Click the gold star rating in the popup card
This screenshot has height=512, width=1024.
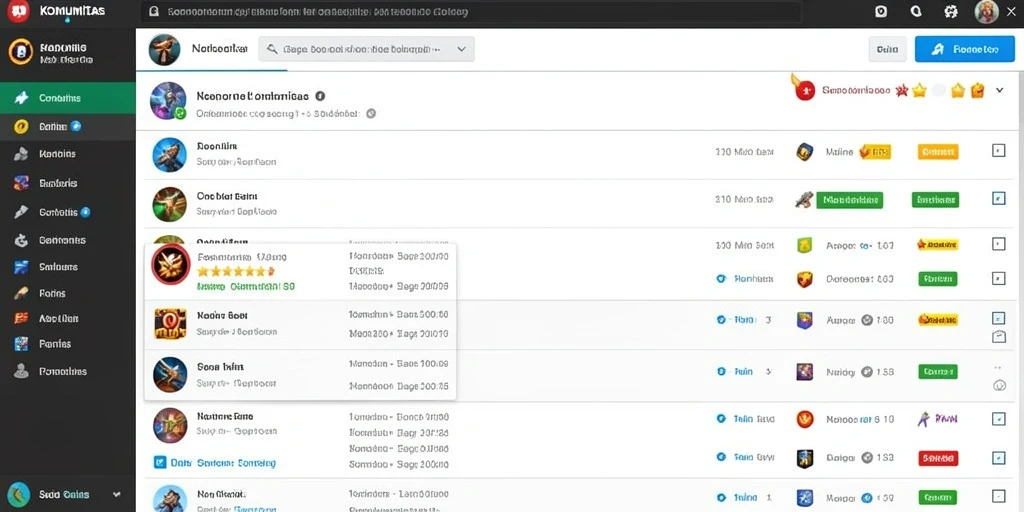(236, 270)
